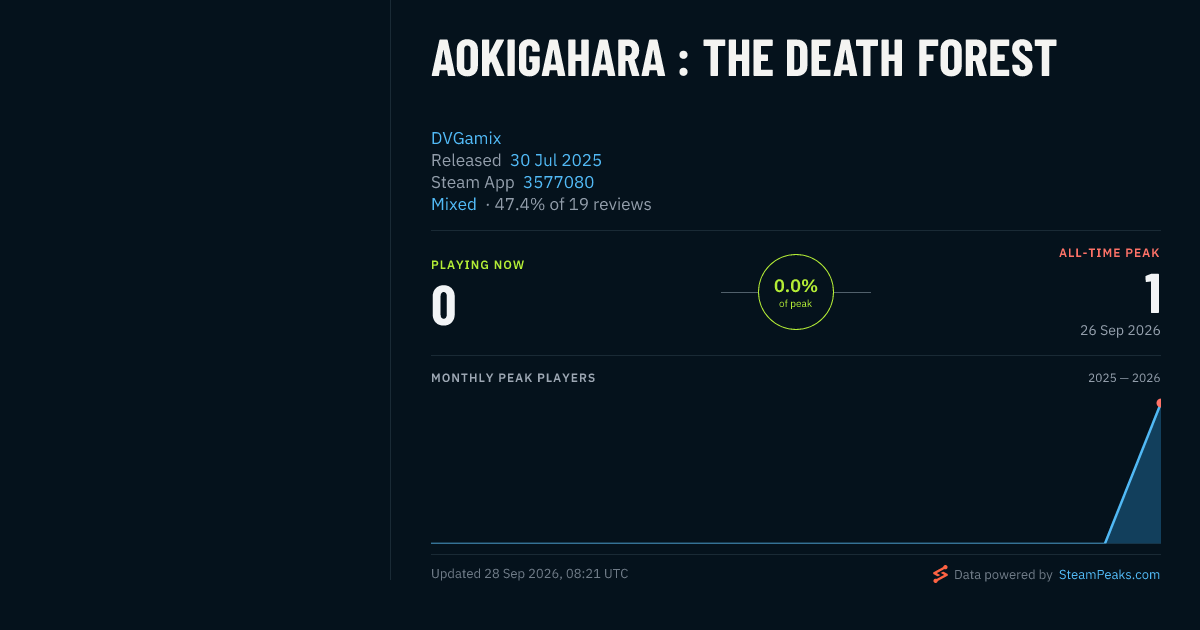Click the red peak marker on chart
This screenshot has height=630, width=1200.
click(x=1159, y=403)
